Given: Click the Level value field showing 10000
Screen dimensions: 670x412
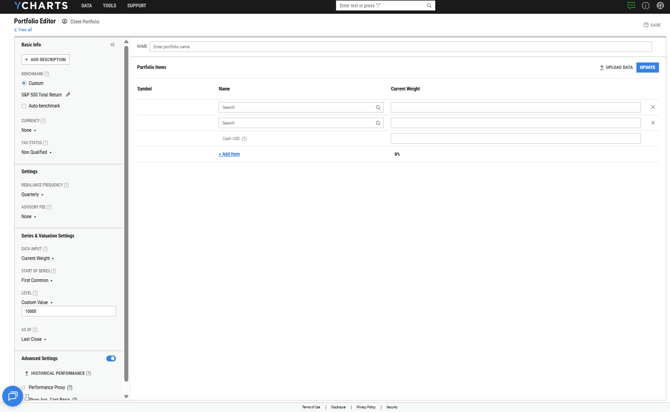Looking at the screenshot, I should click(x=68, y=311).
